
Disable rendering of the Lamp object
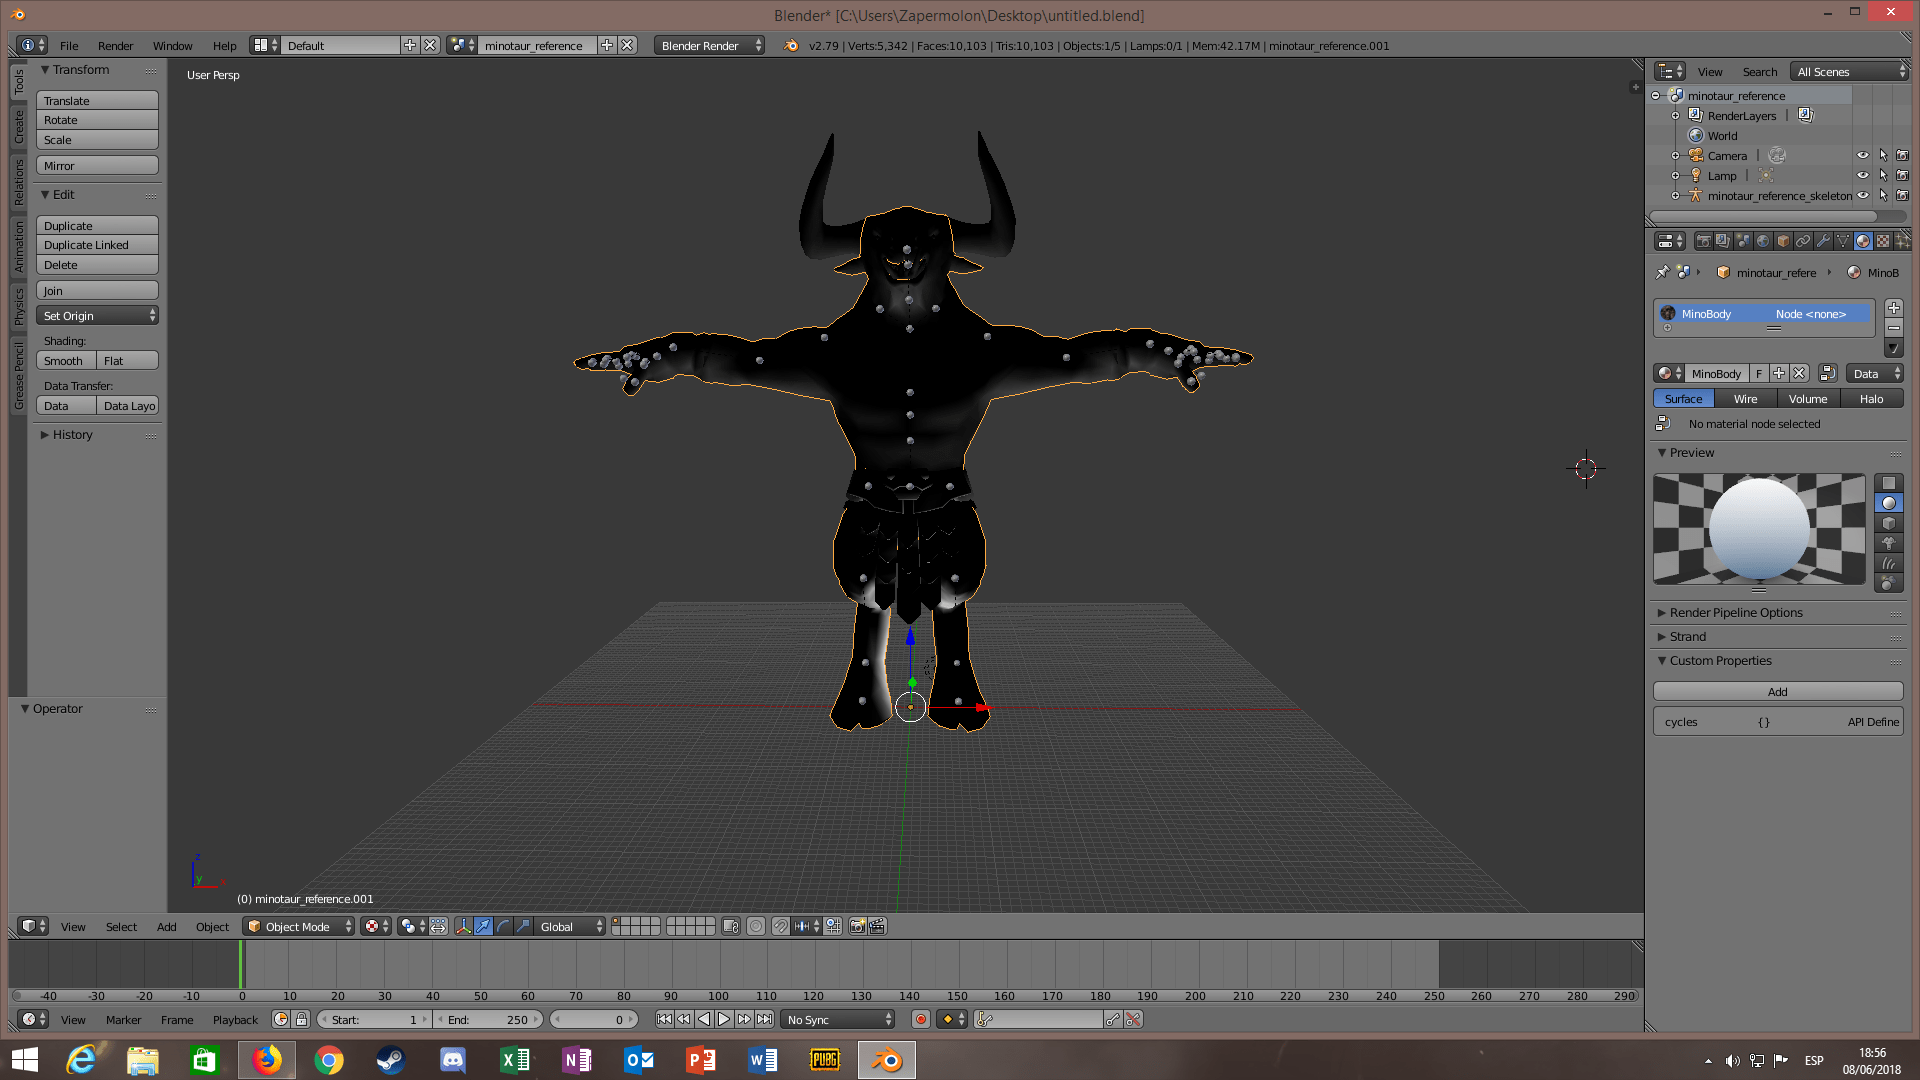click(x=1903, y=175)
